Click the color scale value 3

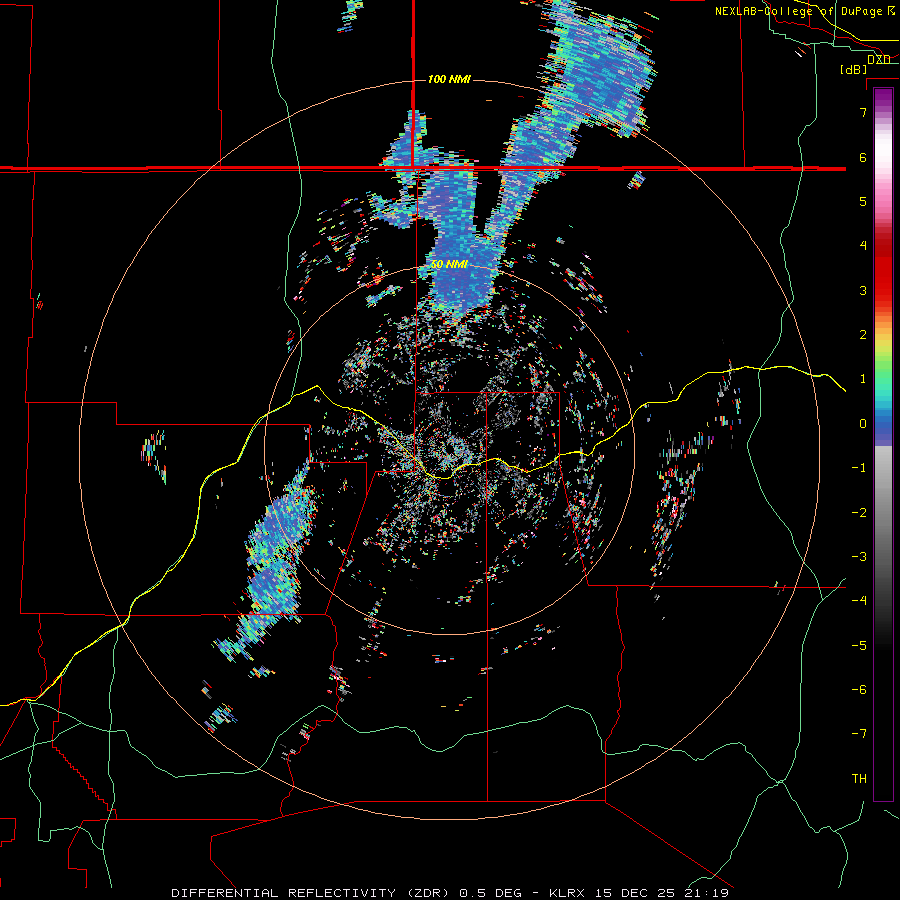[x=863, y=290]
